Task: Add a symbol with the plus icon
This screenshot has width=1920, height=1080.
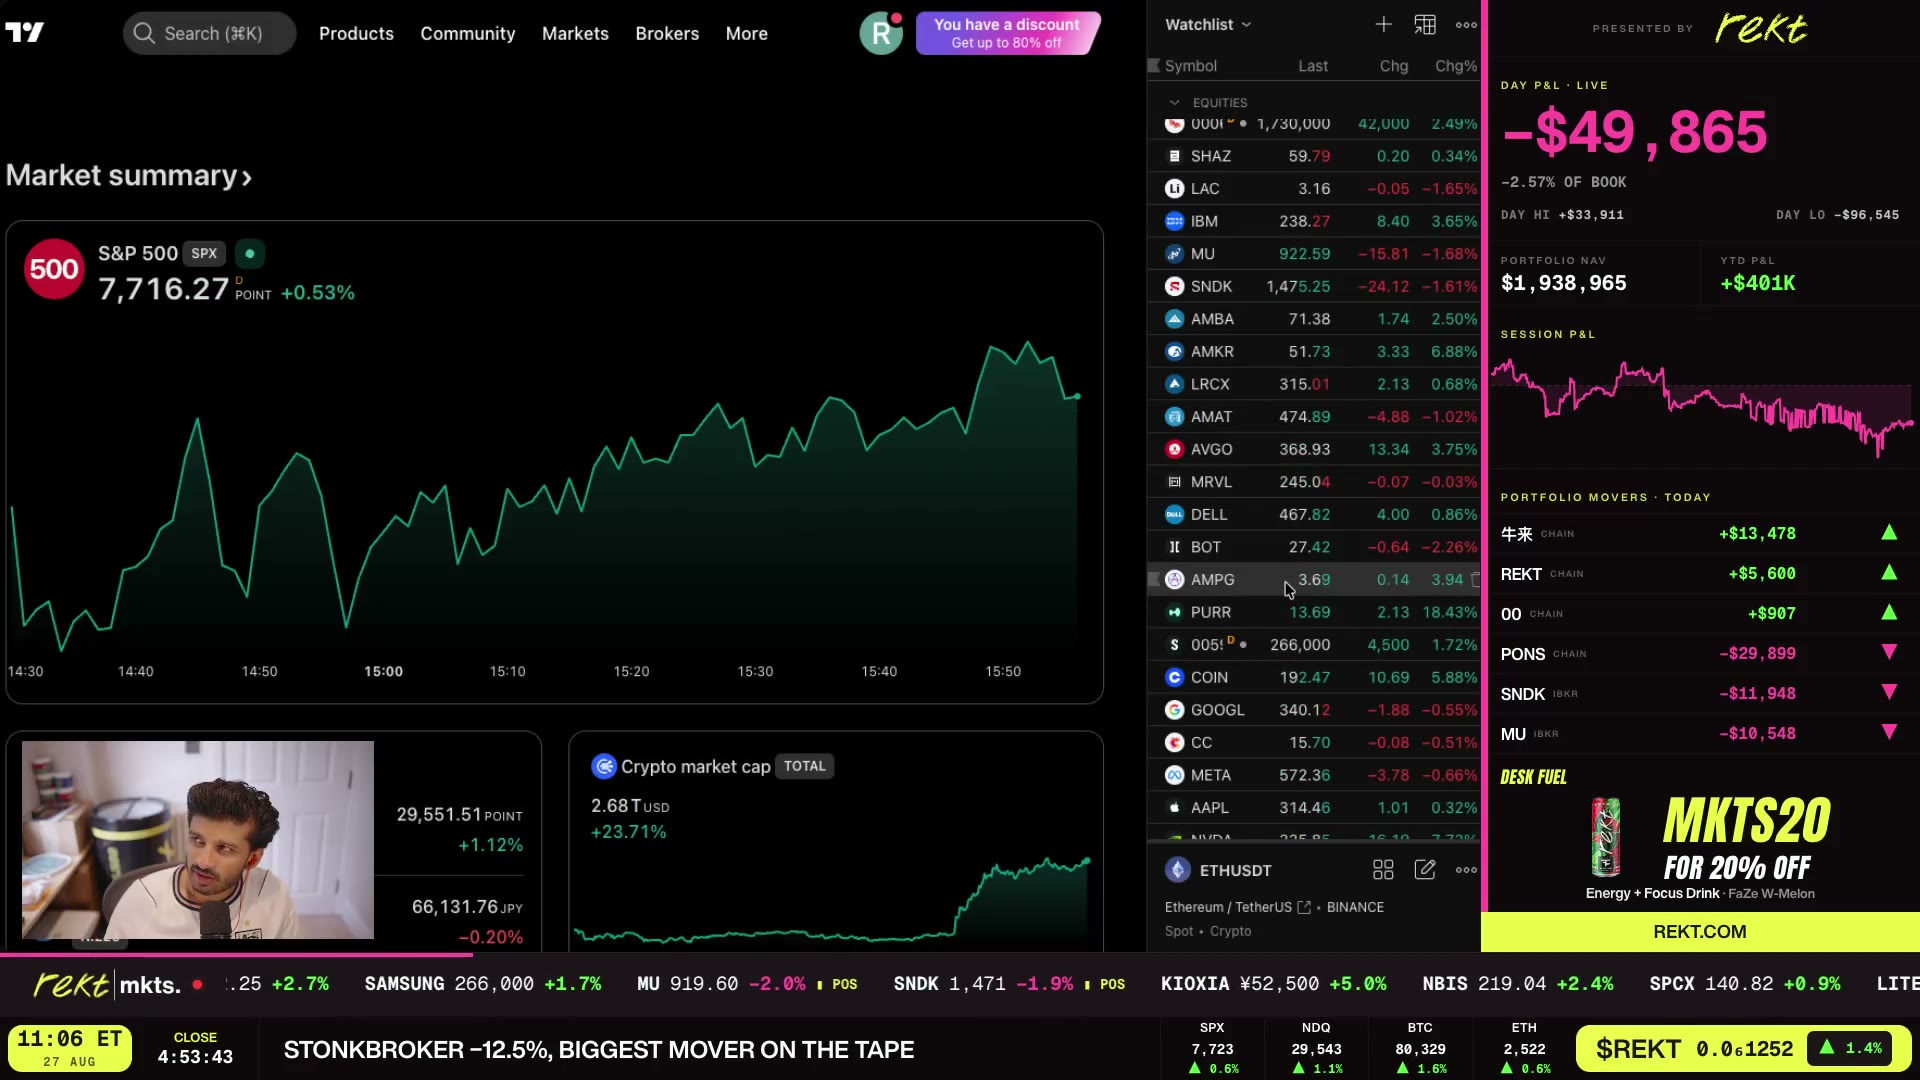Action: click(x=1383, y=25)
